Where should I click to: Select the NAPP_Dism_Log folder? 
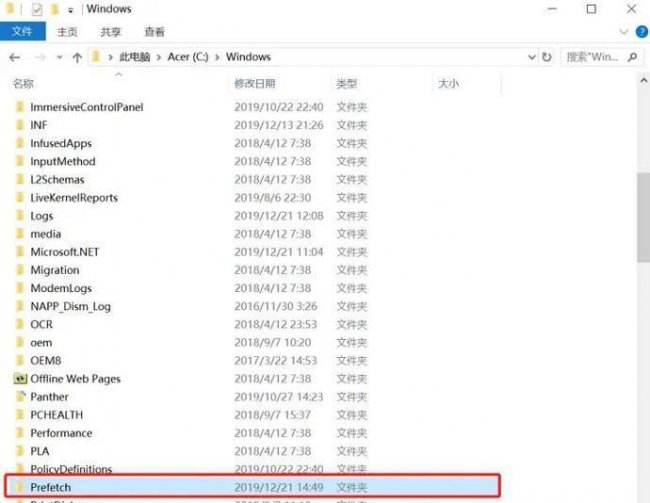point(70,306)
